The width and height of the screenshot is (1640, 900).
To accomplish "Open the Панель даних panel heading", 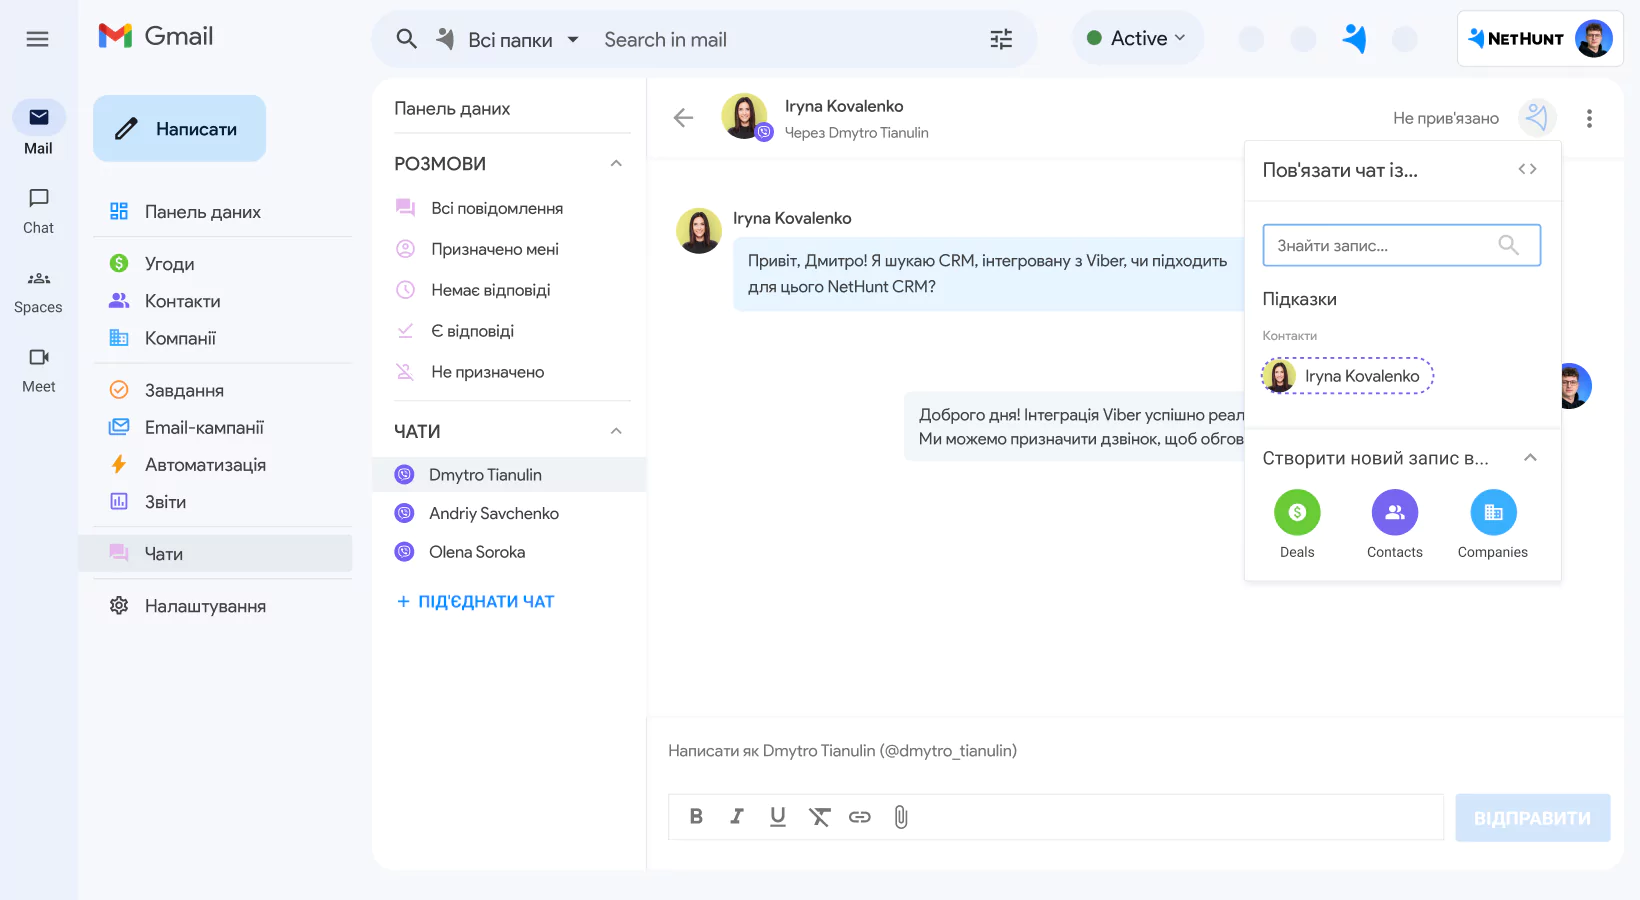I will [x=452, y=108].
